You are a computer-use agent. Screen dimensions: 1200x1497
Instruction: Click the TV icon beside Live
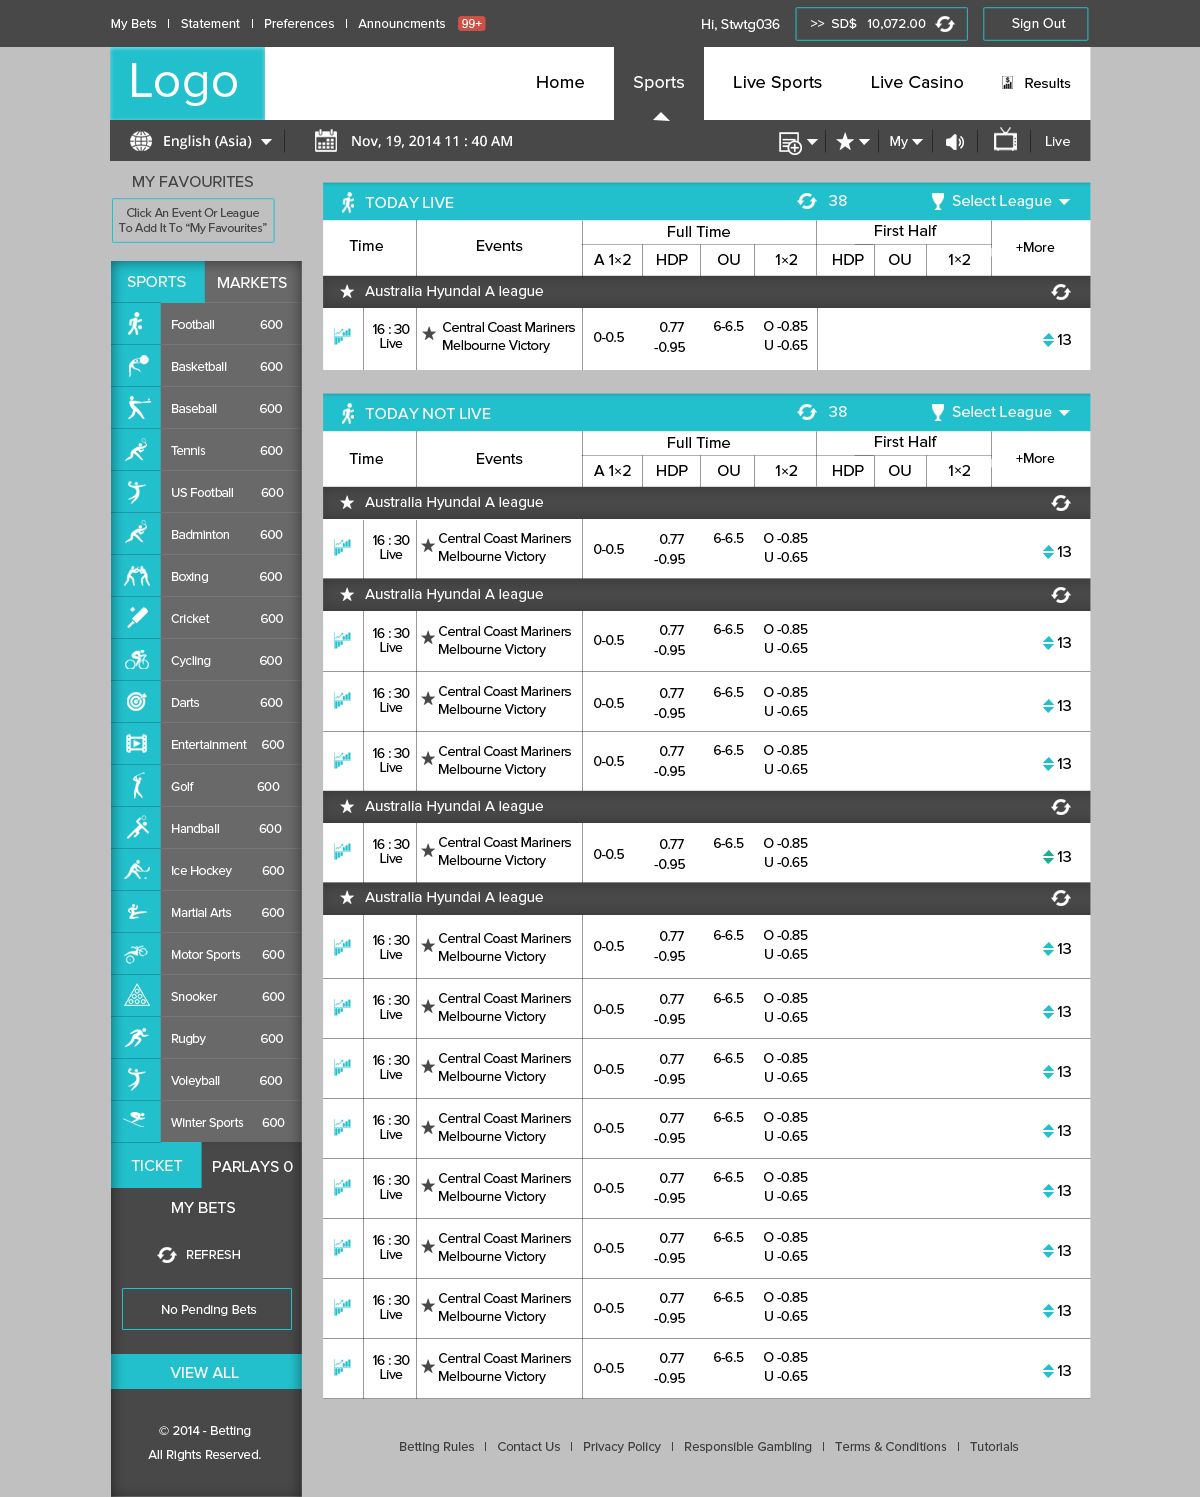tap(1005, 140)
